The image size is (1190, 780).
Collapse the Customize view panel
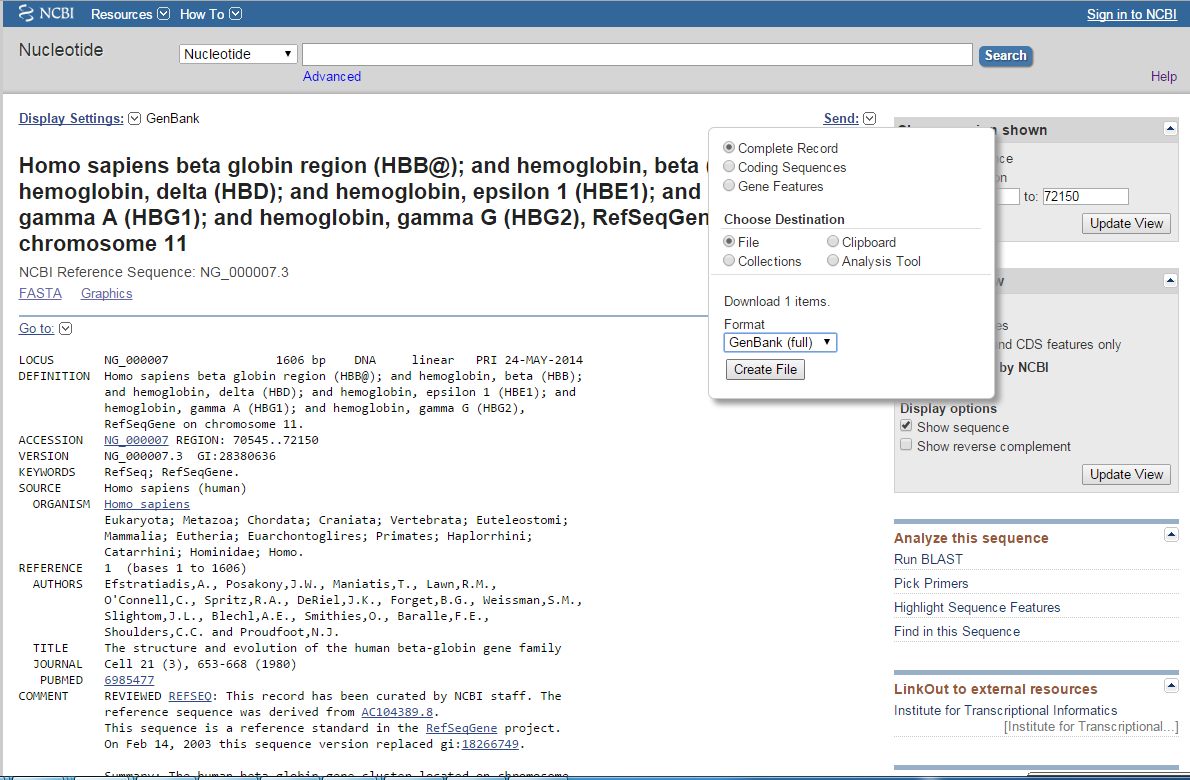(x=1170, y=281)
